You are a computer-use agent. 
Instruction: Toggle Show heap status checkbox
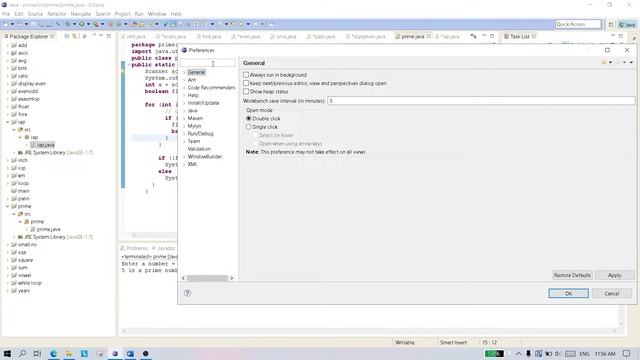tap(246, 91)
